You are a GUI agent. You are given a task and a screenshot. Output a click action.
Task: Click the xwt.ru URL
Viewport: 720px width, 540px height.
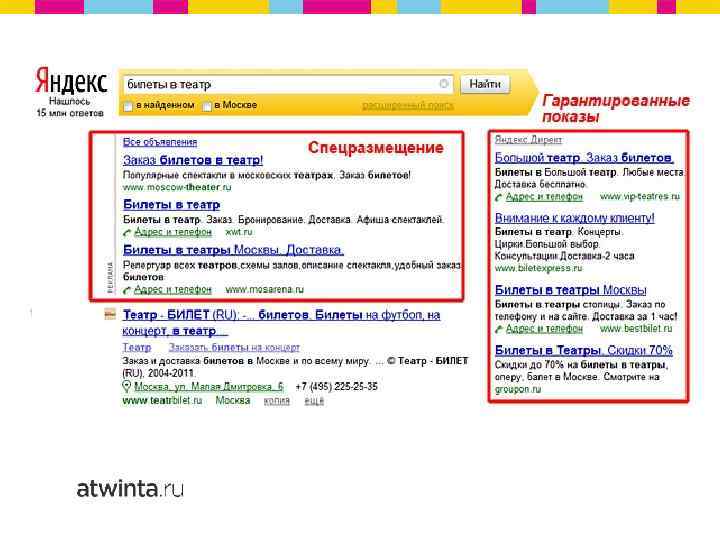click(239, 232)
